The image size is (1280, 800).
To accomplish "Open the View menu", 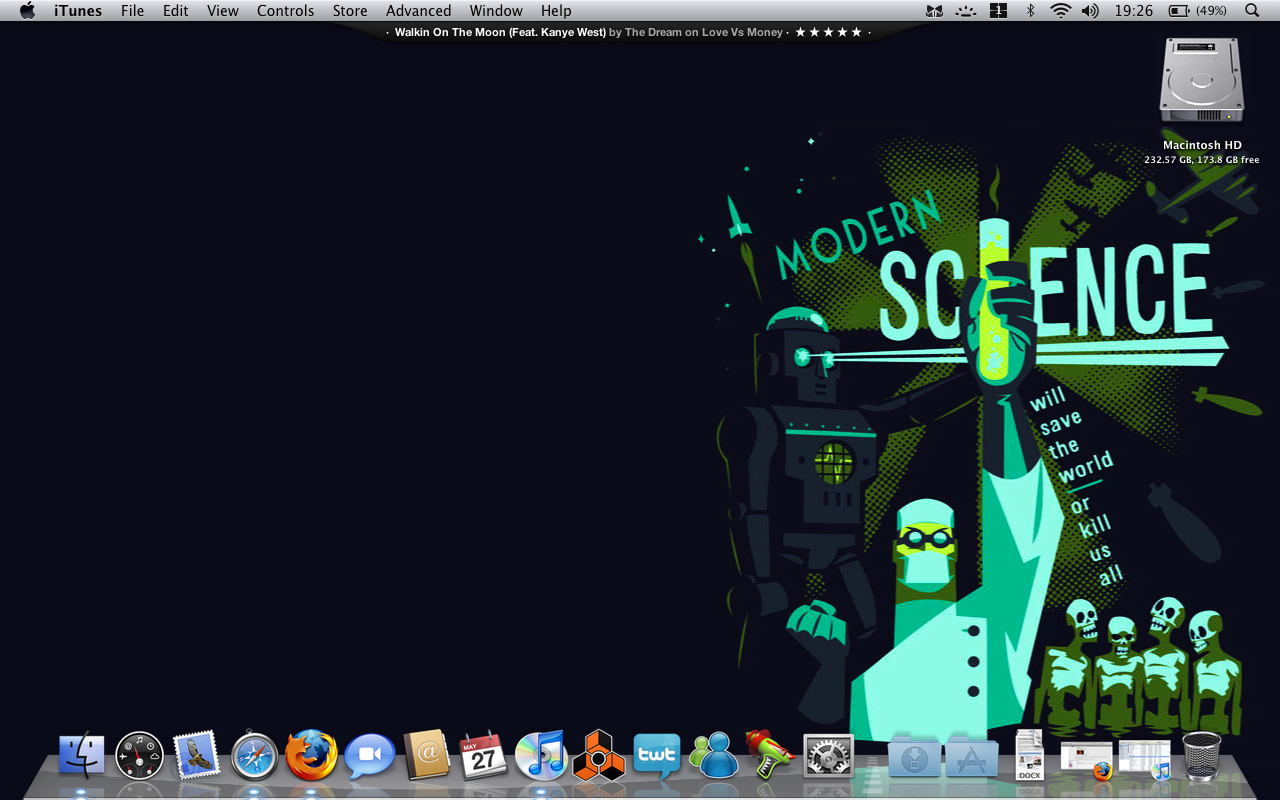I will click(x=223, y=11).
